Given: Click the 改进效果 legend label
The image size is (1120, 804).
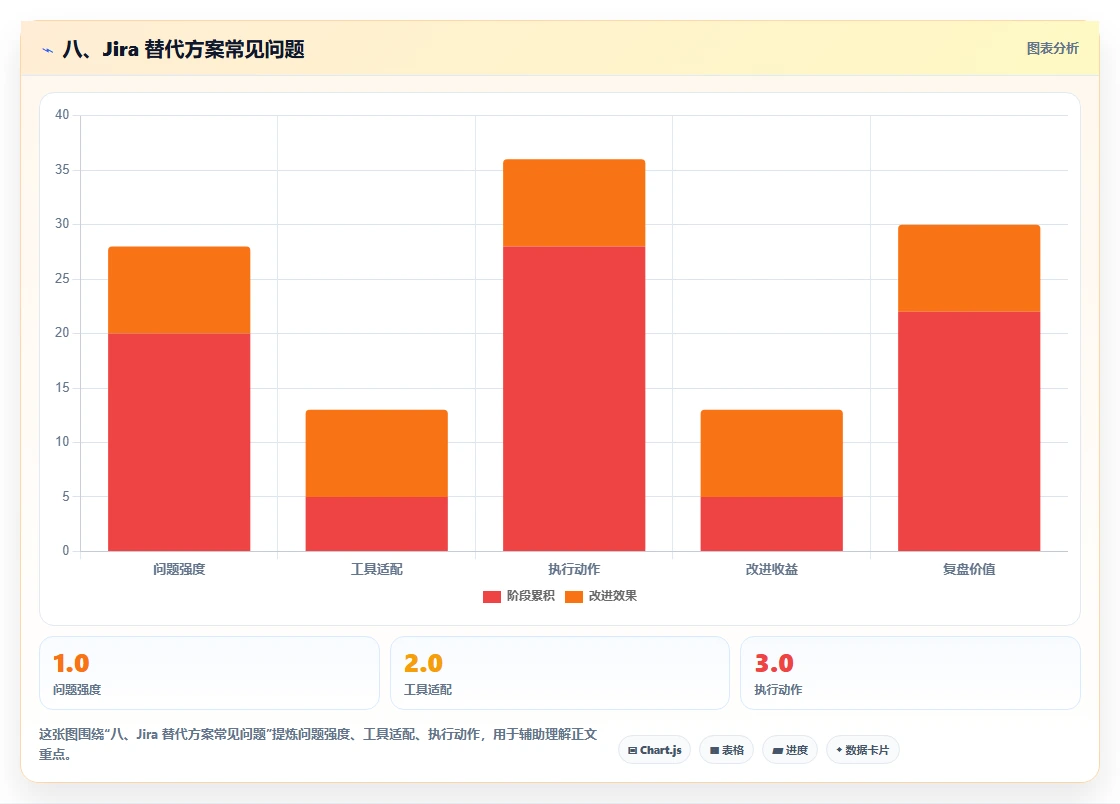Looking at the screenshot, I should tap(613, 596).
